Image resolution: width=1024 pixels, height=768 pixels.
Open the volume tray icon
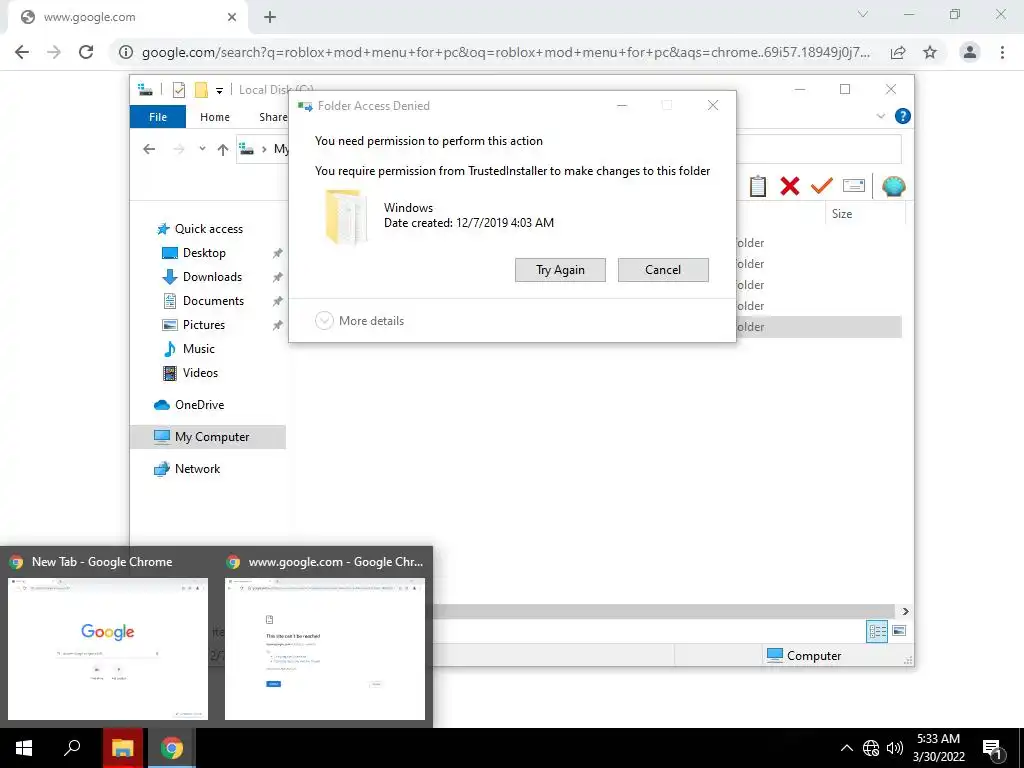[895, 748]
